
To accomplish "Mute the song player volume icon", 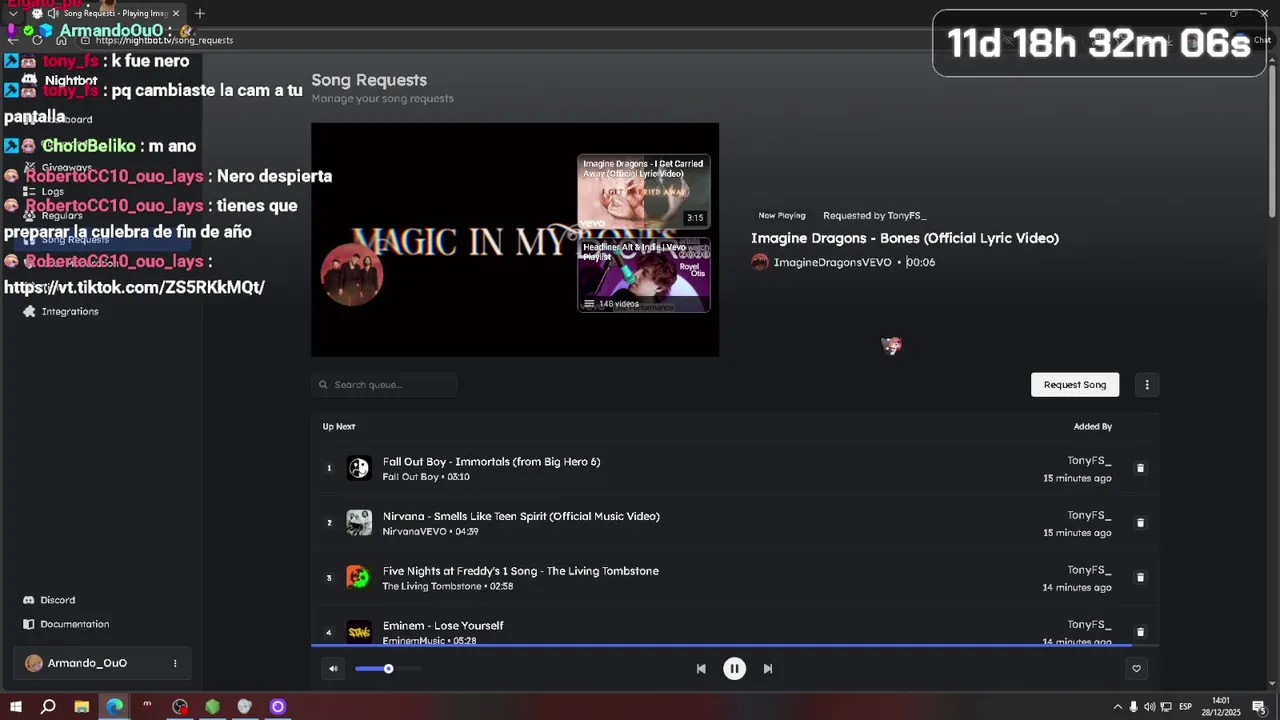I will click(x=333, y=669).
